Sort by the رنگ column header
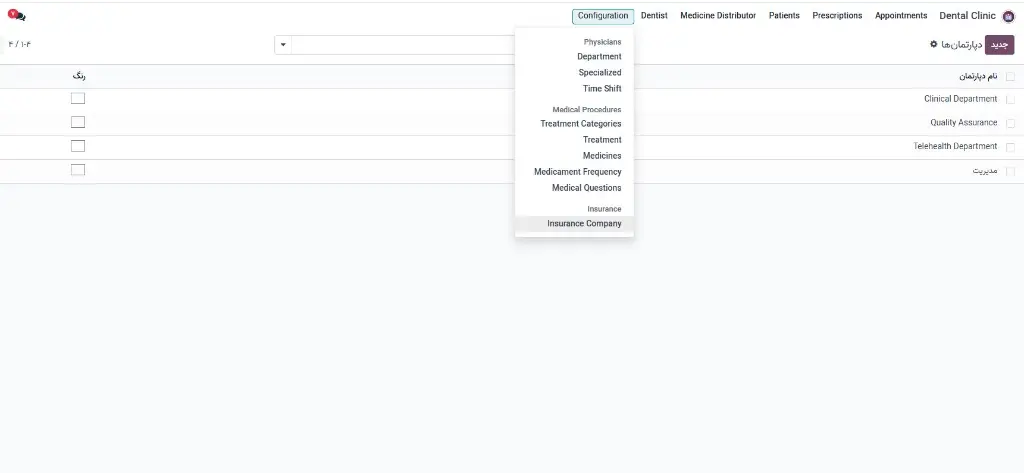Screen dimensions: 1024x473 click(x=79, y=76)
